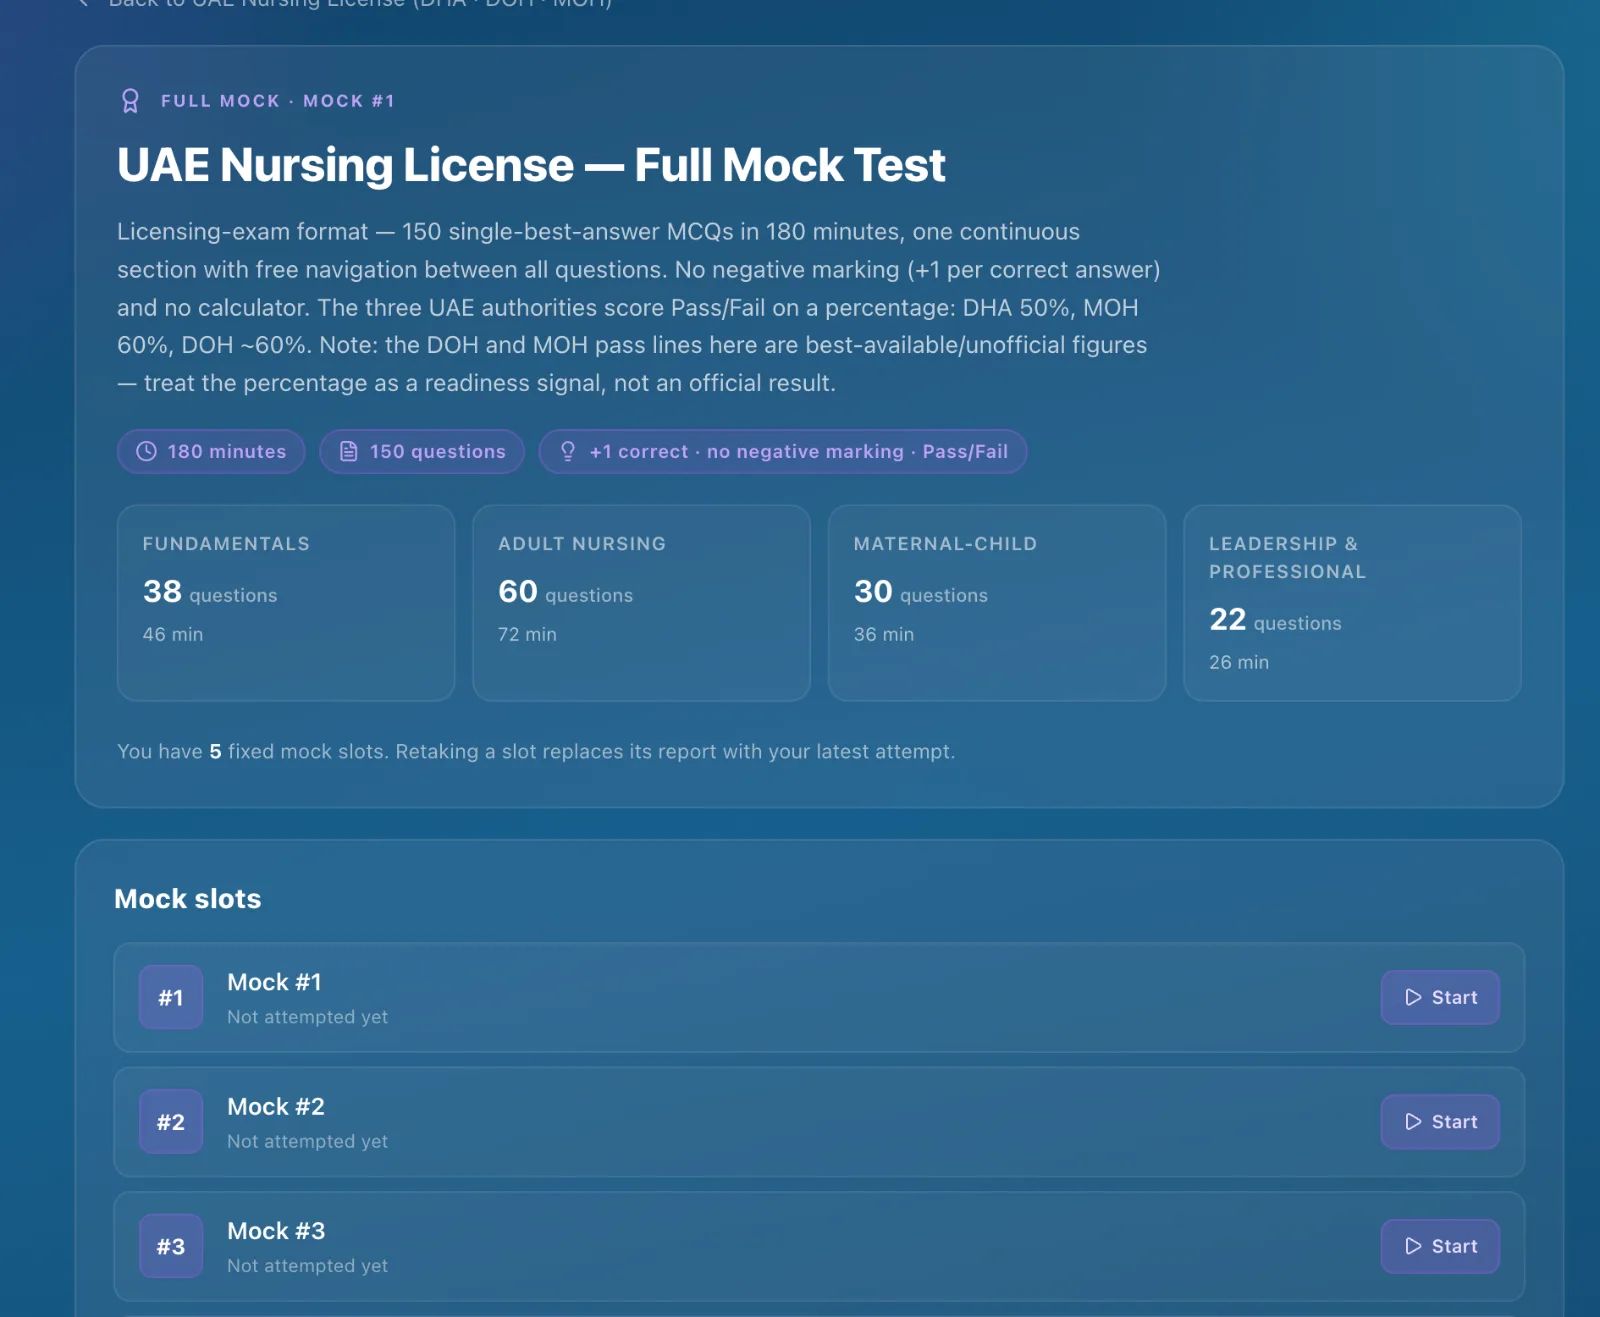Click the Mock #3 slot title
Viewport: 1600px width, 1317px height.
[276, 1231]
